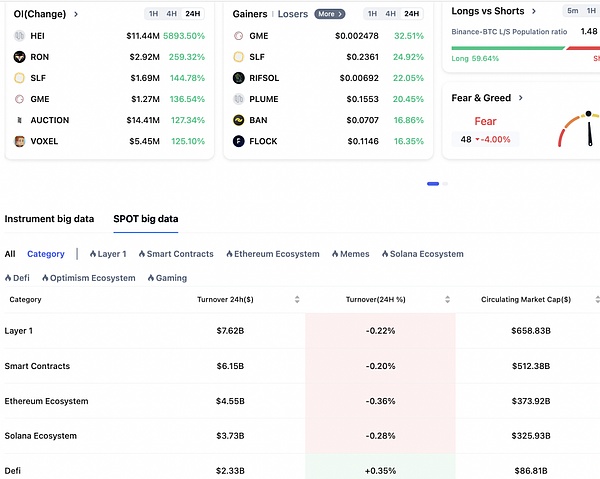The width and height of the screenshot is (600, 479).
Task: Open the Defi table row
Action: point(302,467)
